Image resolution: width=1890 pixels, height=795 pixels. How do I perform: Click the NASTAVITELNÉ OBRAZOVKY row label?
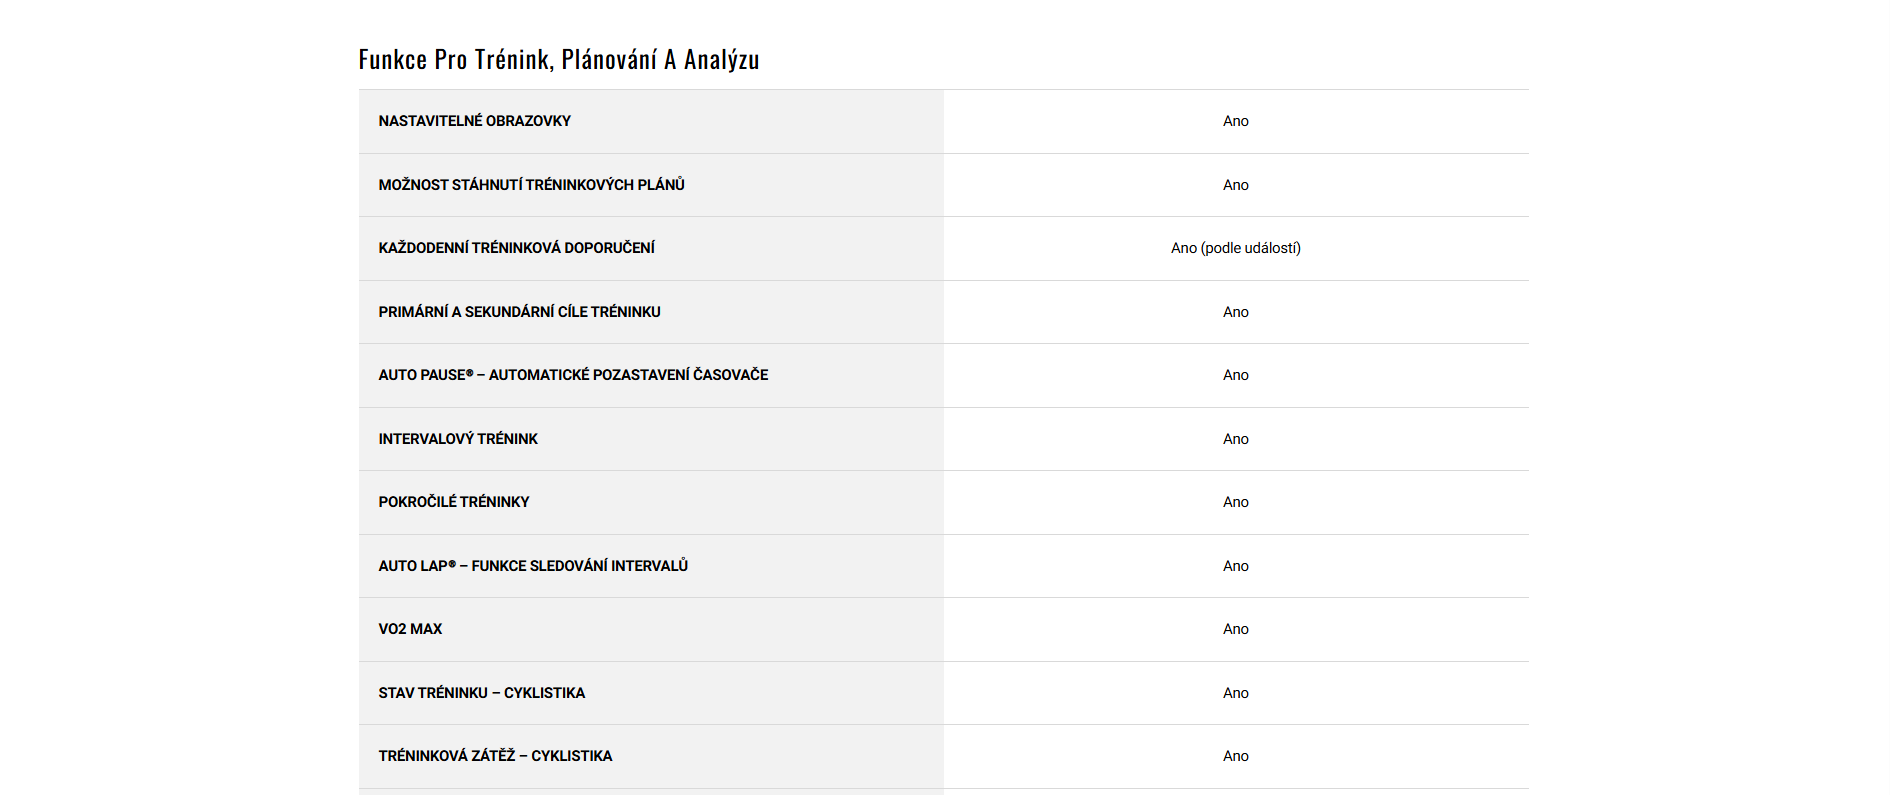point(474,121)
